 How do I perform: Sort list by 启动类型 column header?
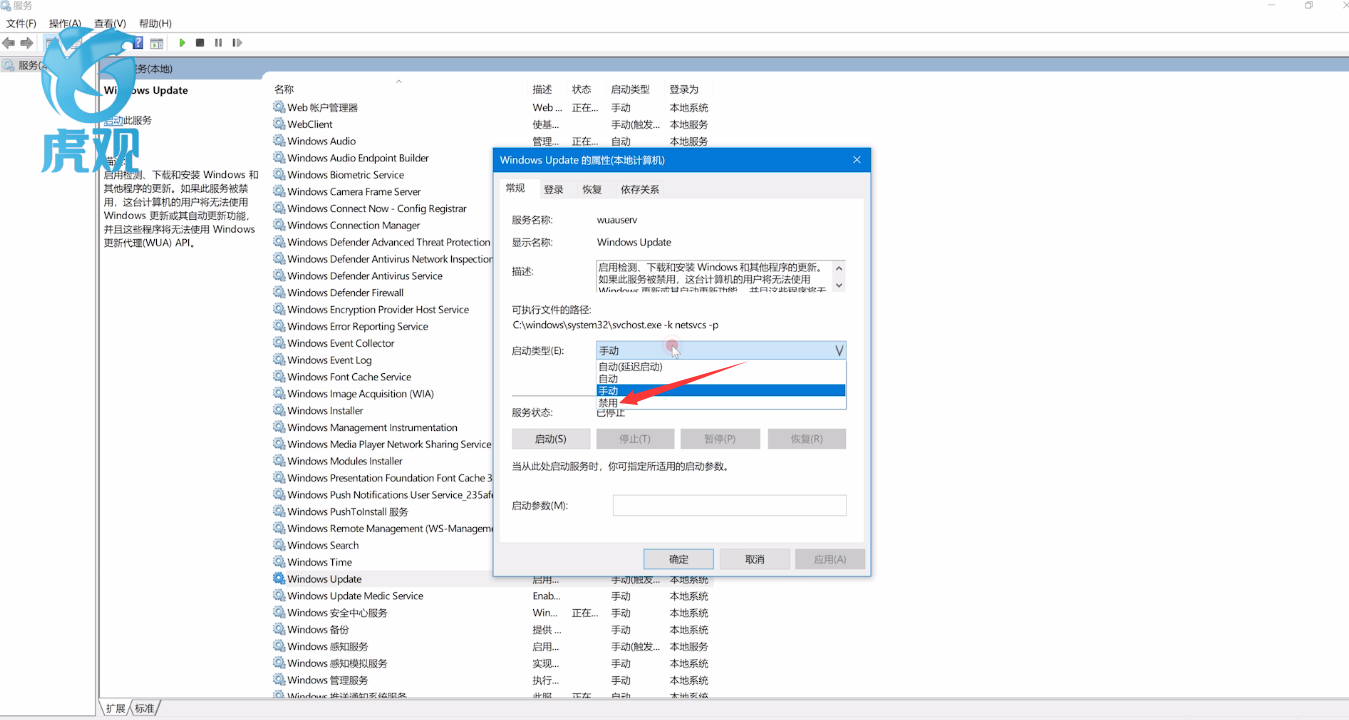630,89
